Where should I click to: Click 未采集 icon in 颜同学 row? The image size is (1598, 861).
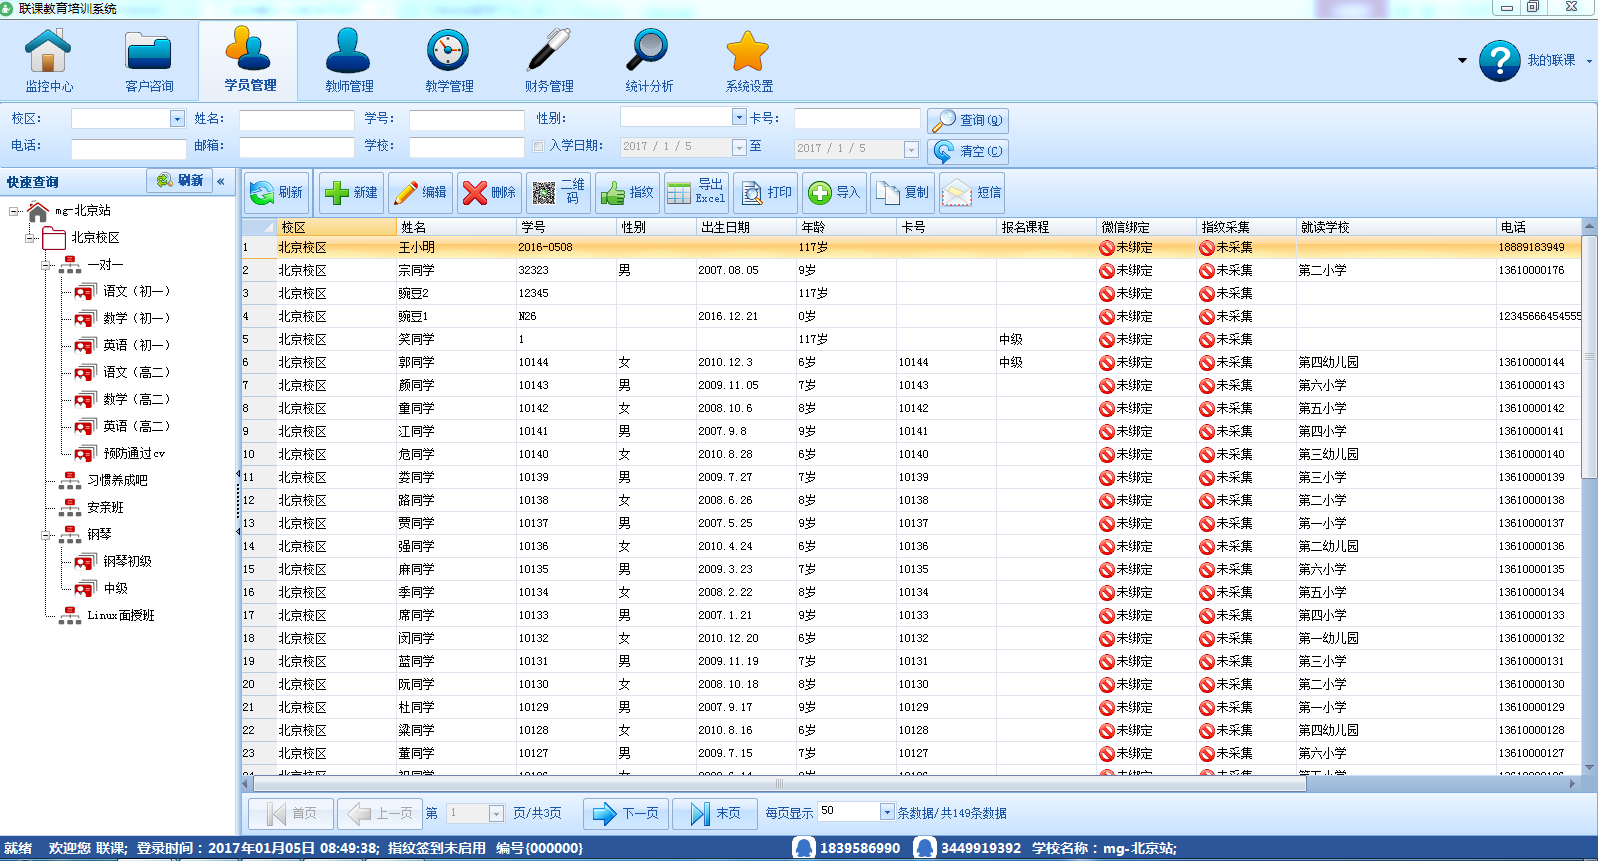point(1206,385)
